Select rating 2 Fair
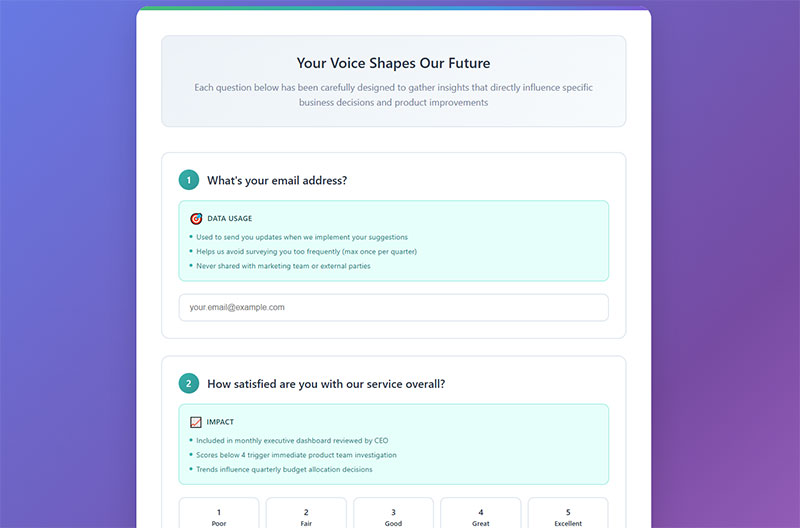Image resolution: width=800 pixels, height=528 pixels. point(306,513)
